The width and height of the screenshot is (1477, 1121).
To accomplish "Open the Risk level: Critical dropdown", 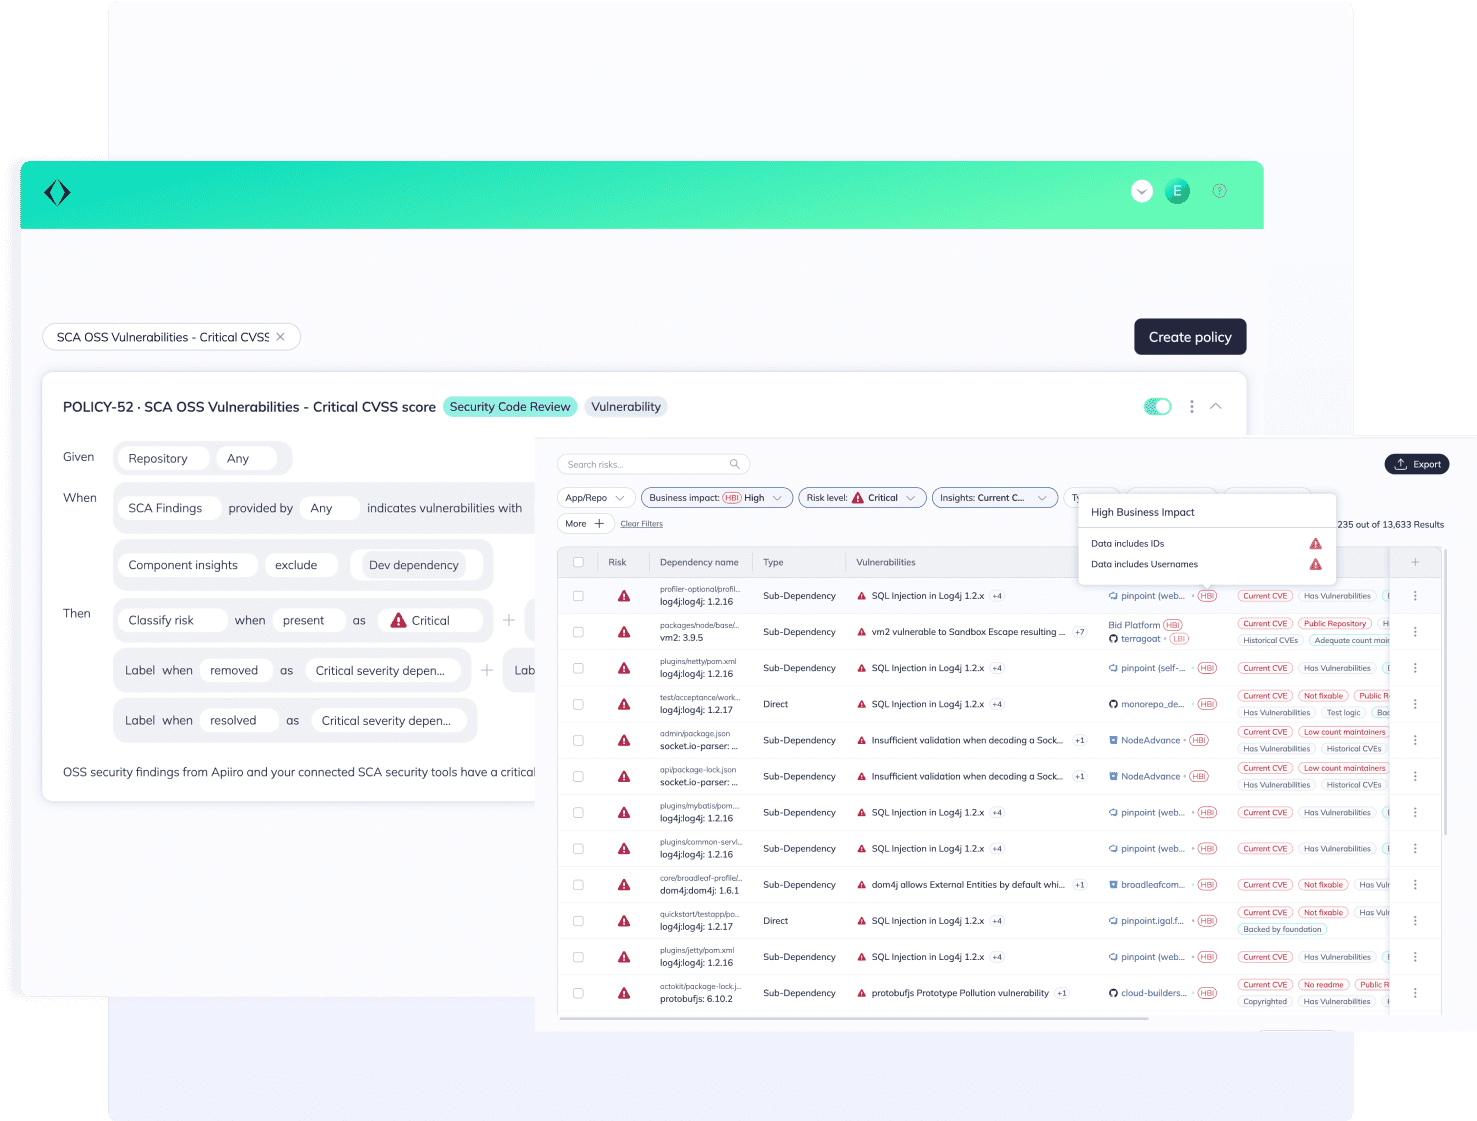I will (861, 498).
